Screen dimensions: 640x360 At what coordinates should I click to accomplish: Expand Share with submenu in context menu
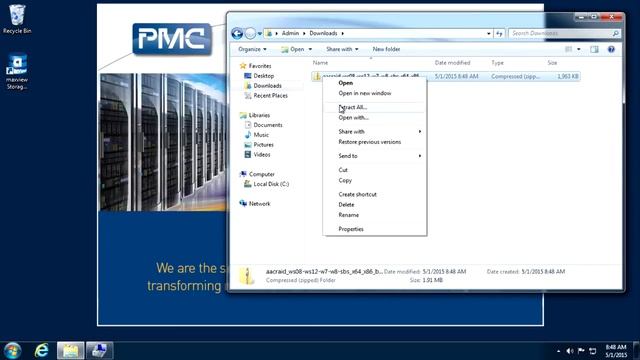pos(374,131)
